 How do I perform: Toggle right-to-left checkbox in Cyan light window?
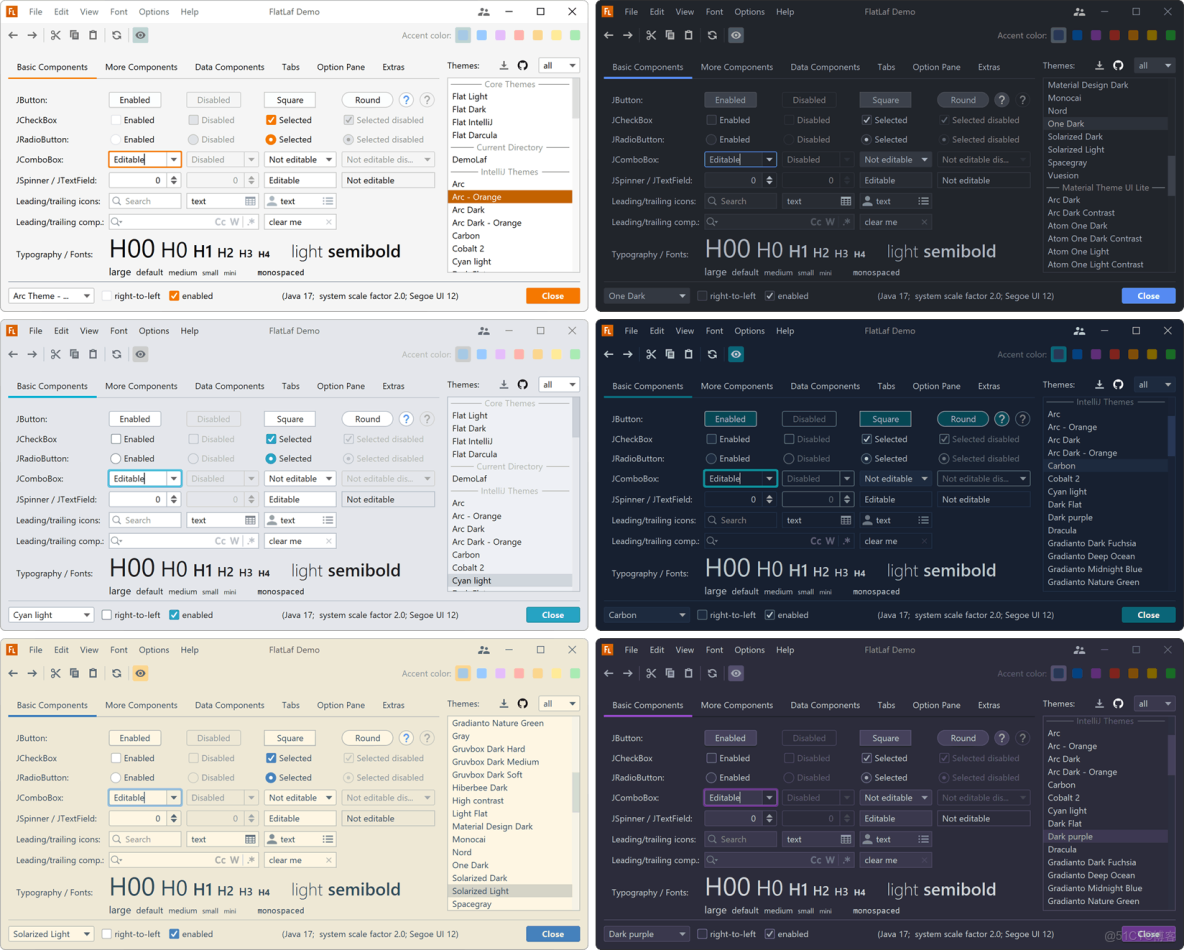pos(106,615)
